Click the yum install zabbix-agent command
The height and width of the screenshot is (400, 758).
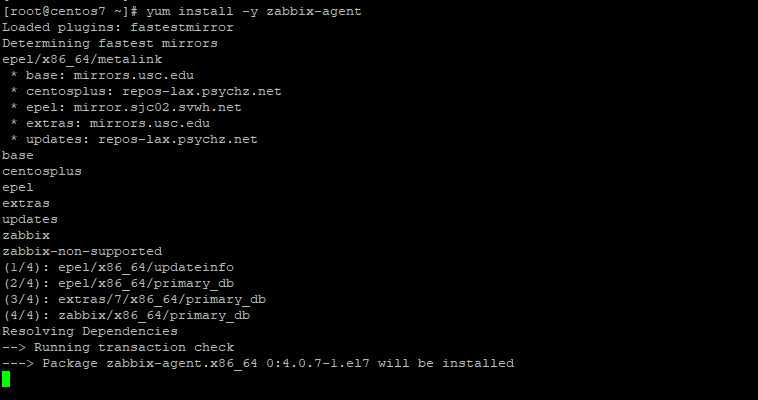pos(254,11)
